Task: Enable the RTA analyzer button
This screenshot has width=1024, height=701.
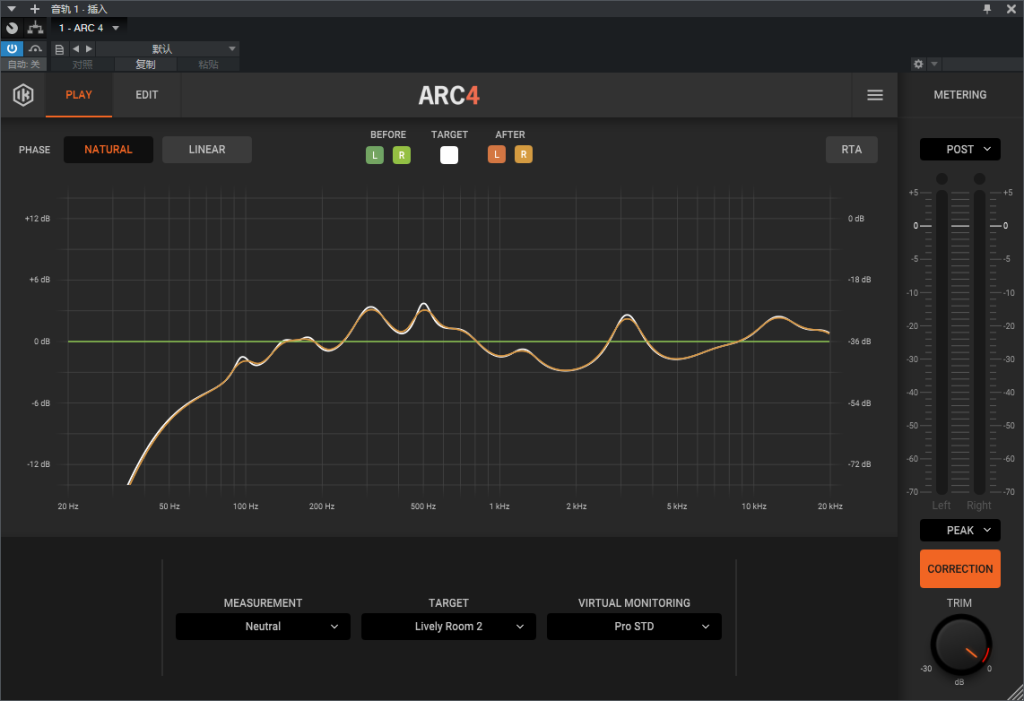Action: point(851,150)
